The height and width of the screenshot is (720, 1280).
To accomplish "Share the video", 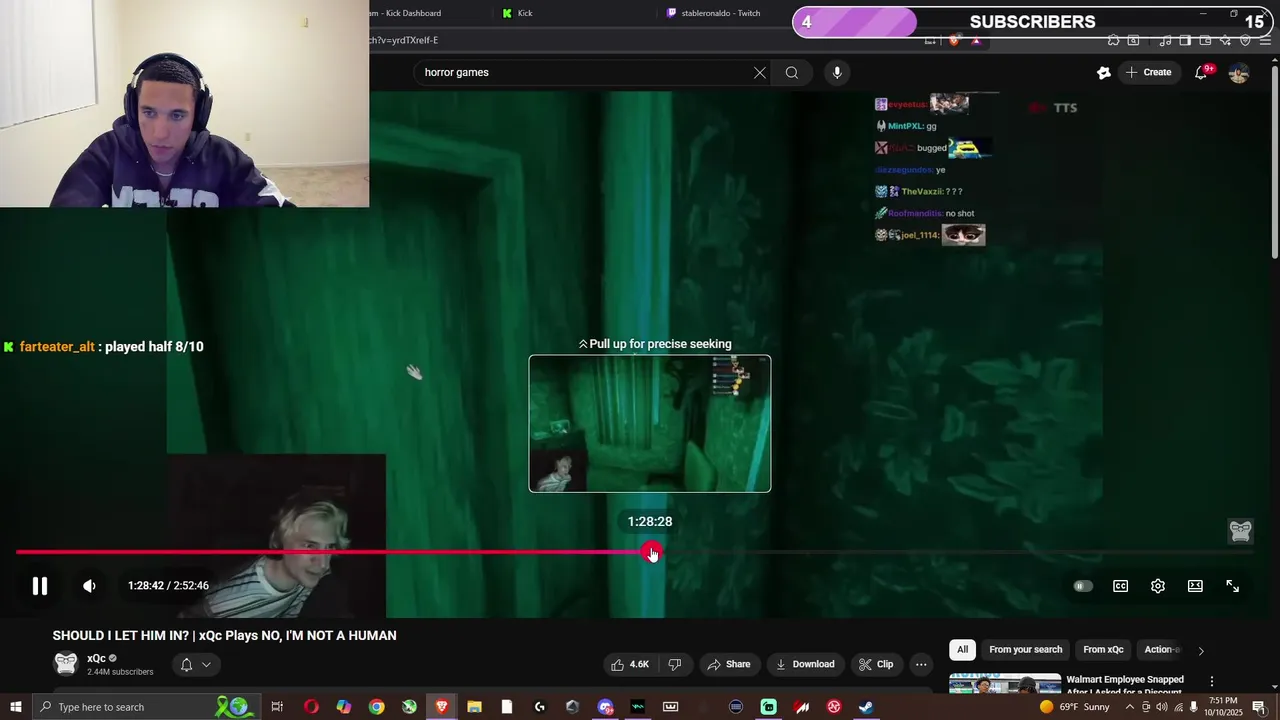I will tap(728, 664).
